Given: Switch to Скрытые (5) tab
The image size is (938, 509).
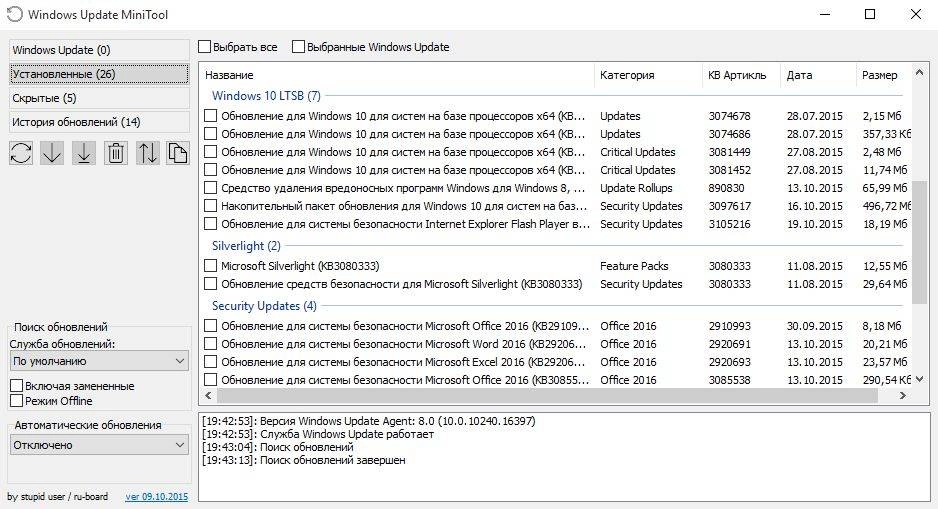Looking at the screenshot, I should (x=99, y=98).
